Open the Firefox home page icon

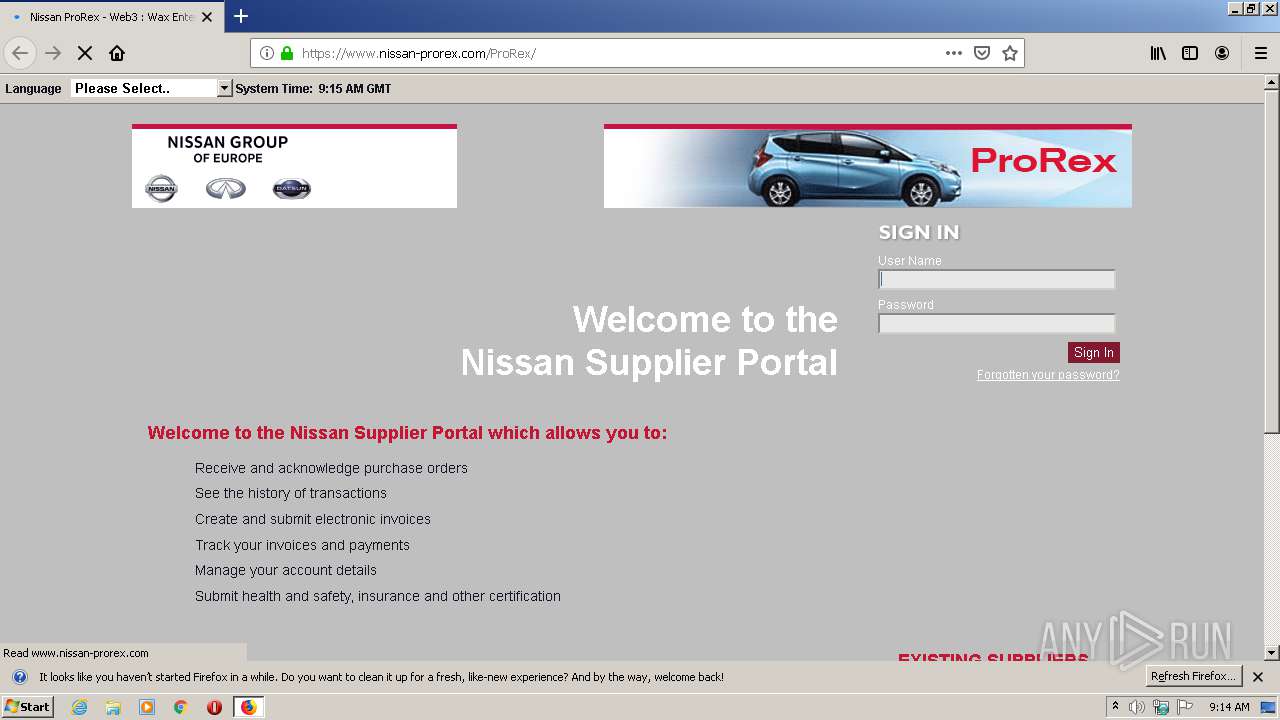click(117, 53)
